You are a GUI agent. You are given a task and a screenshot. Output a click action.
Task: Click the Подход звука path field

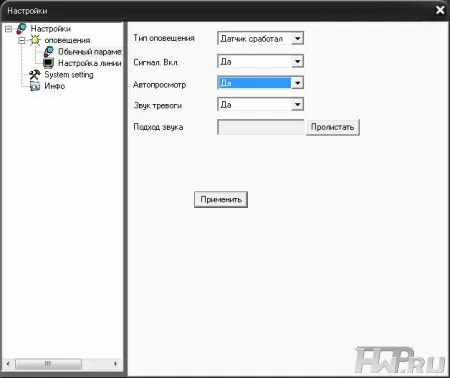pos(261,127)
